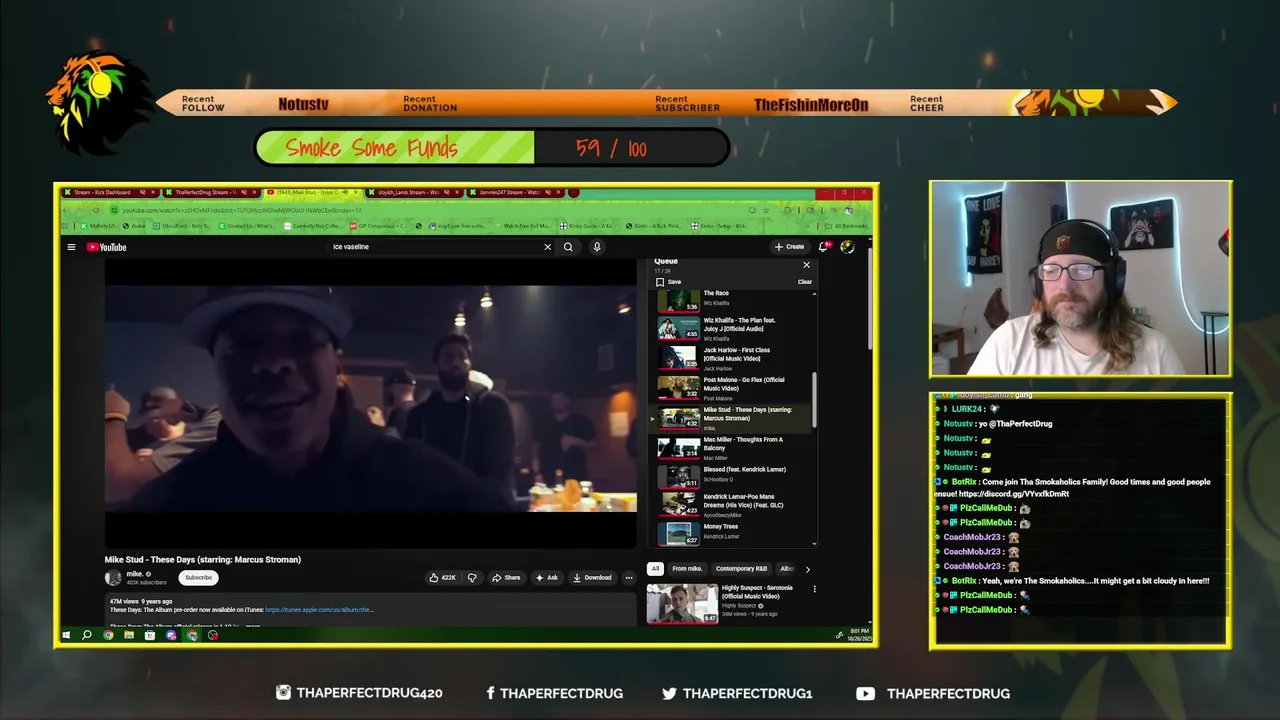Switch to 'ThePerfectDrug Stream' browser tab
Image resolution: width=1280 pixels, height=720 pixels.
click(212, 192)
